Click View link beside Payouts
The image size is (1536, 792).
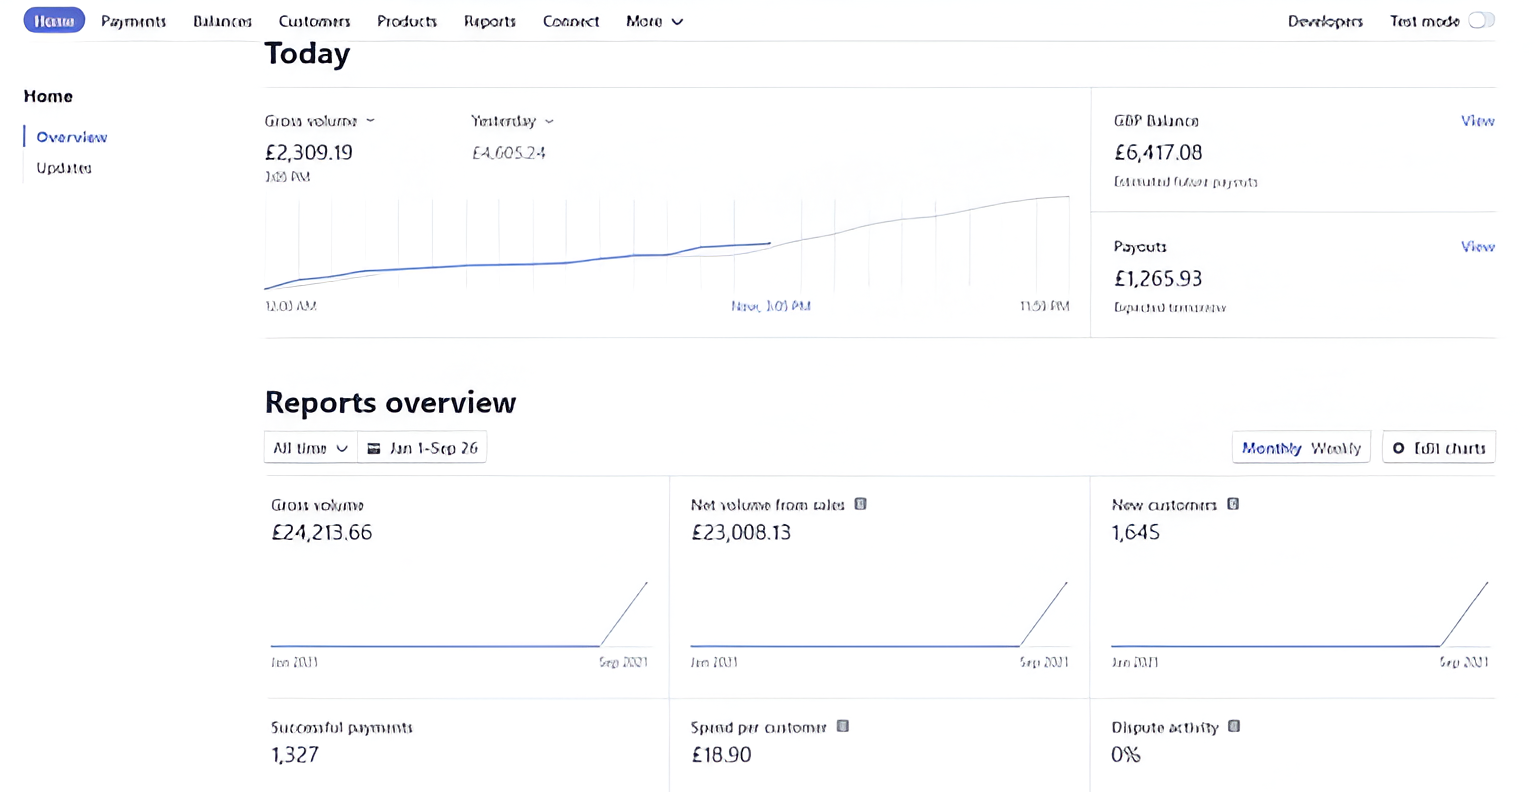click(x=1477, y=246)
